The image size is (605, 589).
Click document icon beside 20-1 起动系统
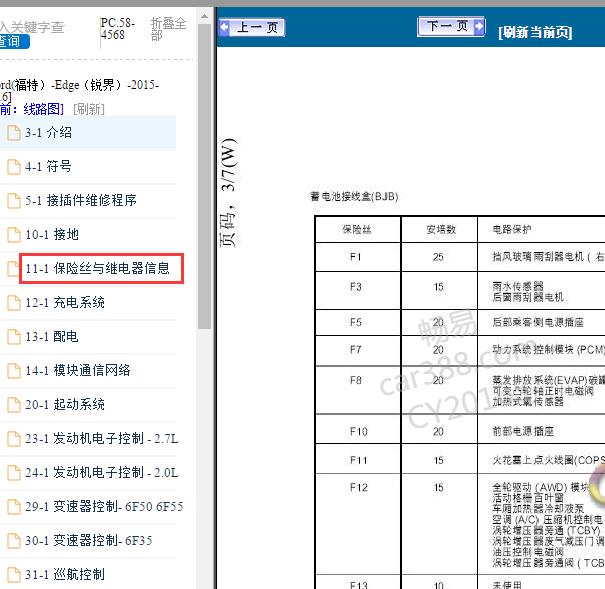(14, 405)
